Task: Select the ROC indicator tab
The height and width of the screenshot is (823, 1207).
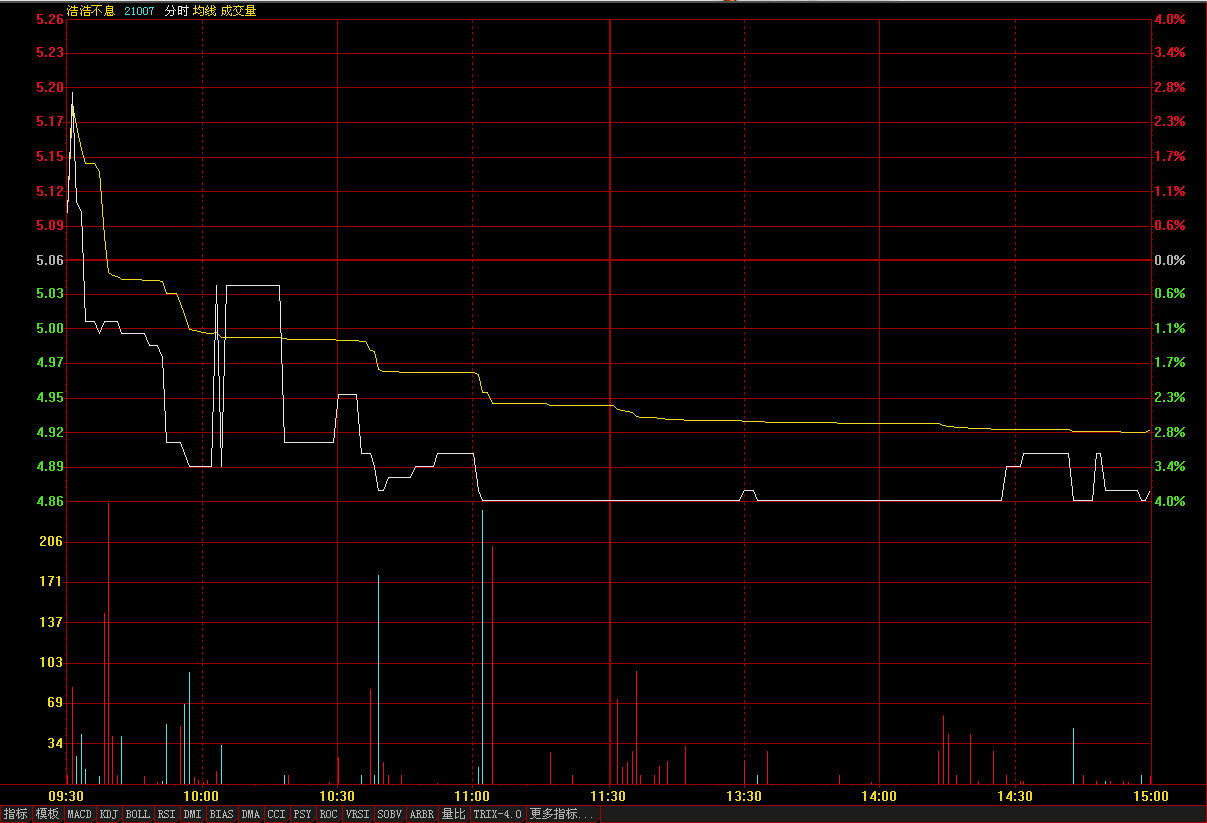Action: (328, 815)
